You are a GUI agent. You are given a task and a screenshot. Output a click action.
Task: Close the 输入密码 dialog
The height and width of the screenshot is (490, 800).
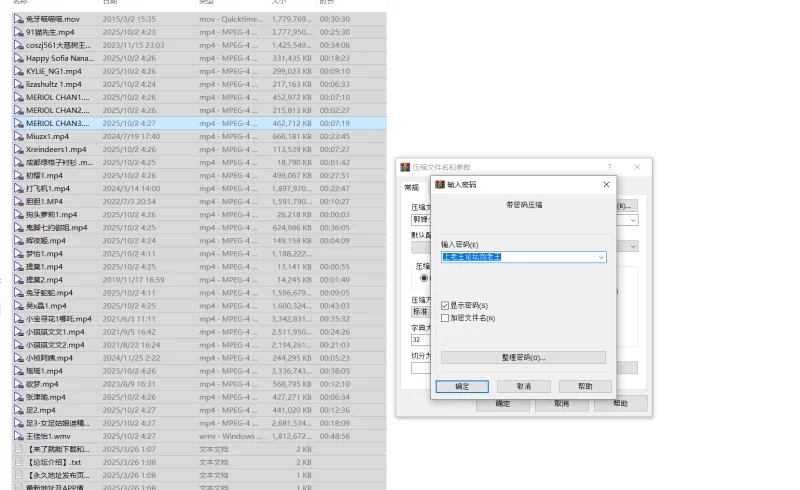606,185
